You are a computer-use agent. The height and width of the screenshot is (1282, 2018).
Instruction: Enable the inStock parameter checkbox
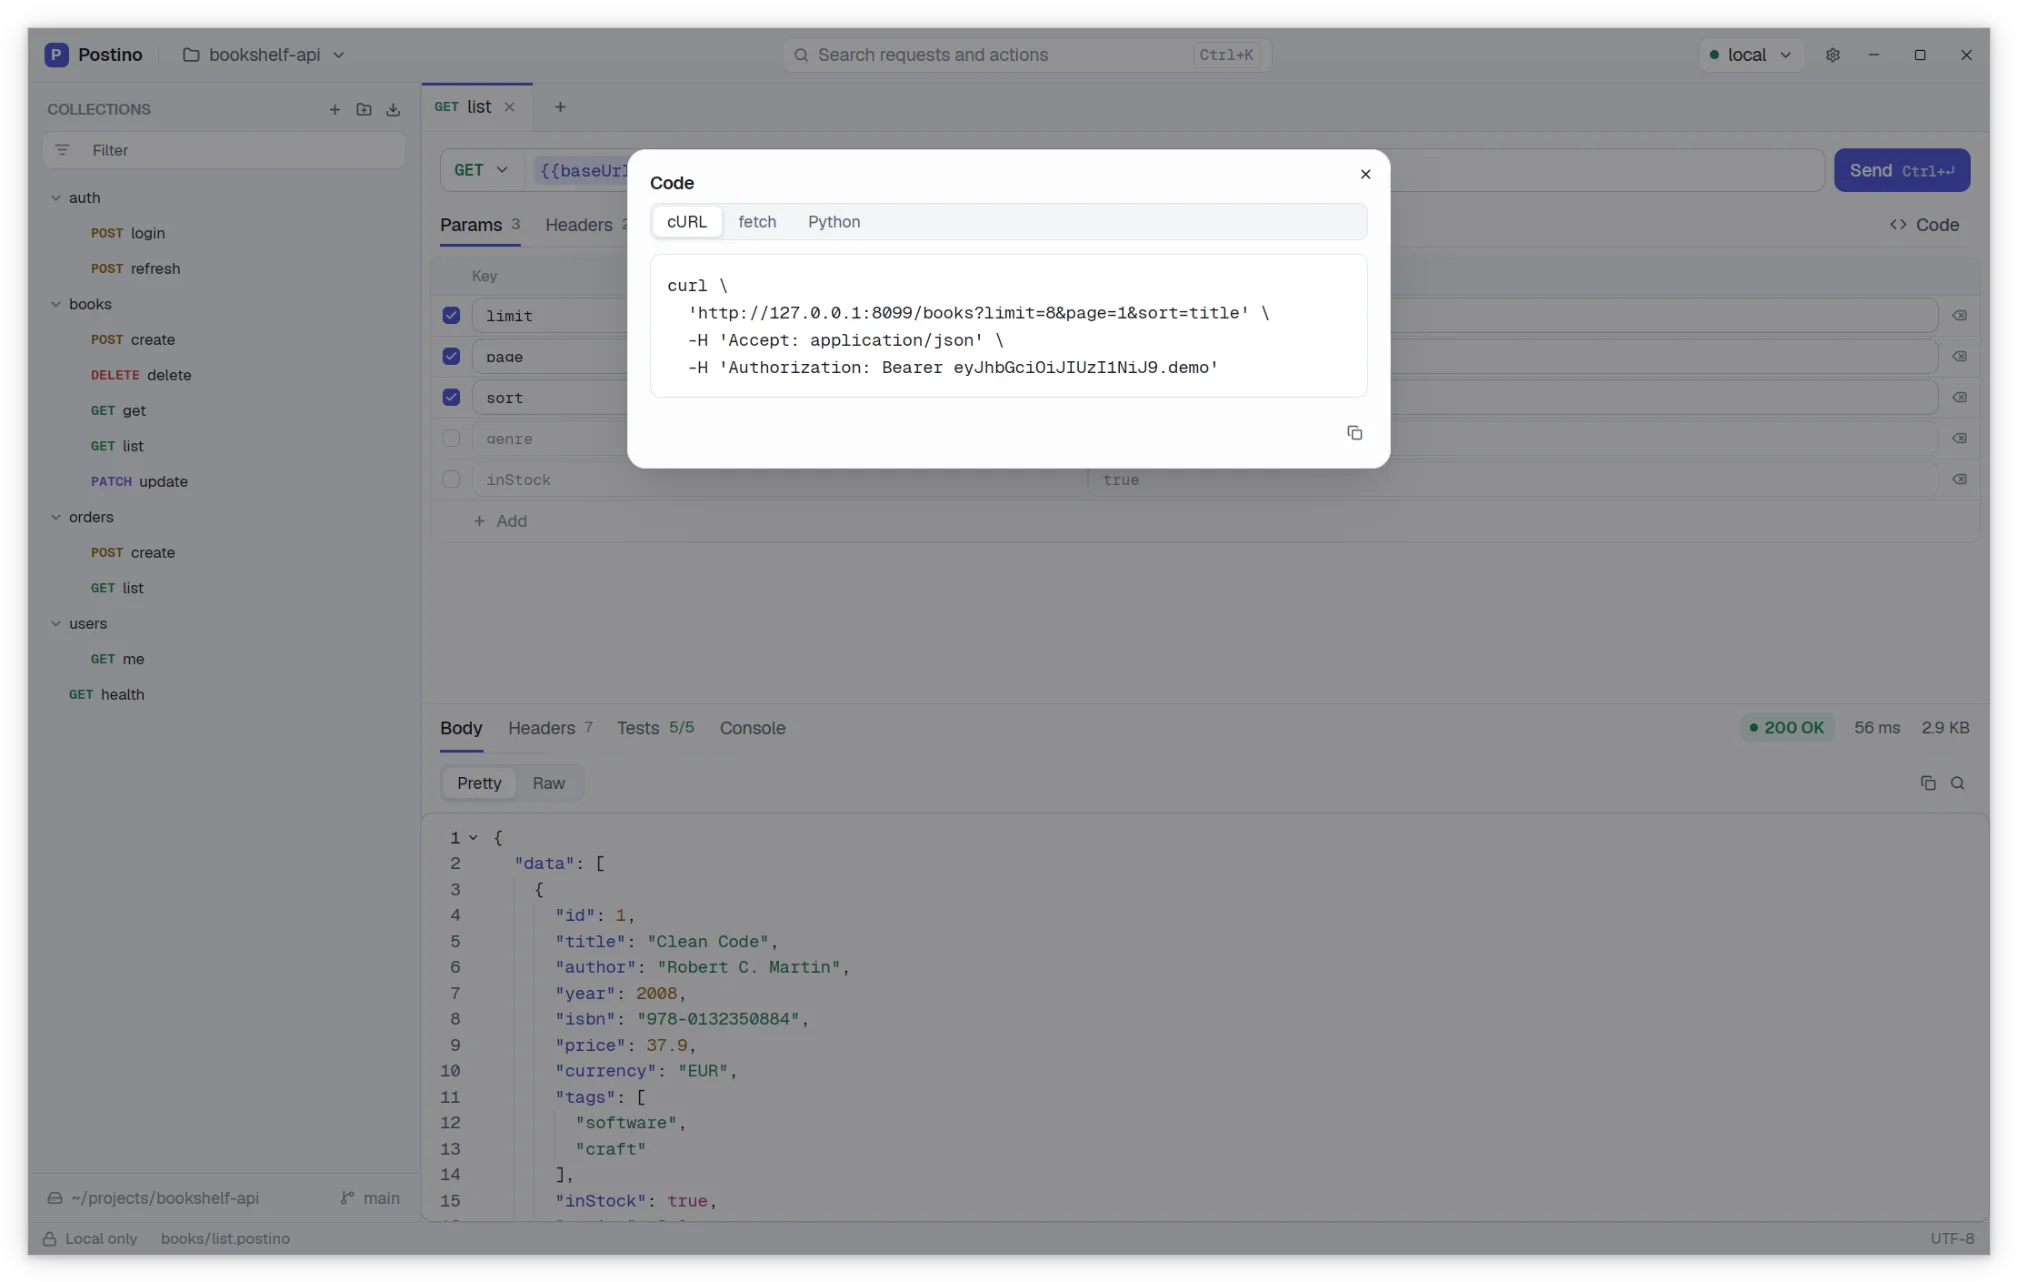pos(451,480)
